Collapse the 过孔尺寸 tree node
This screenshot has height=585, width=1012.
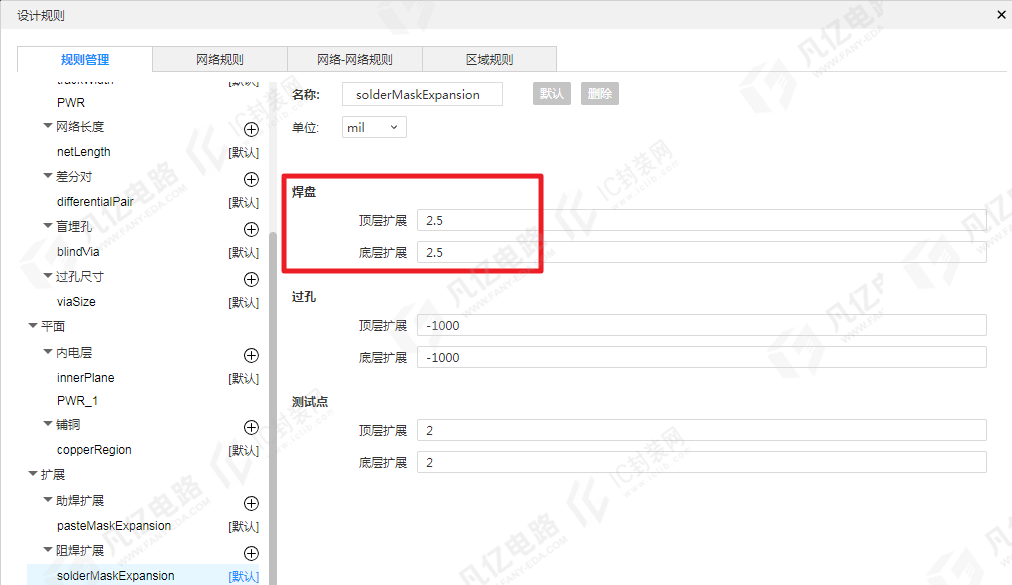(48, 276)
